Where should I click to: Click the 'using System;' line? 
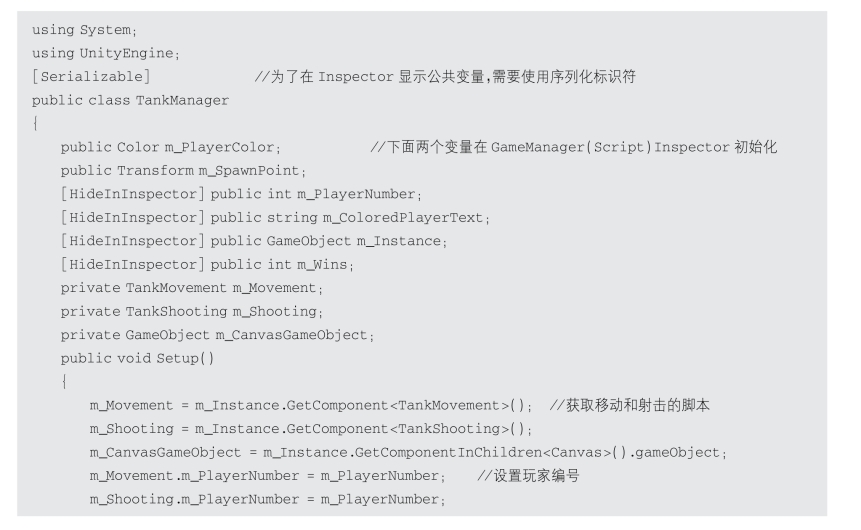(x=84, y=30)
